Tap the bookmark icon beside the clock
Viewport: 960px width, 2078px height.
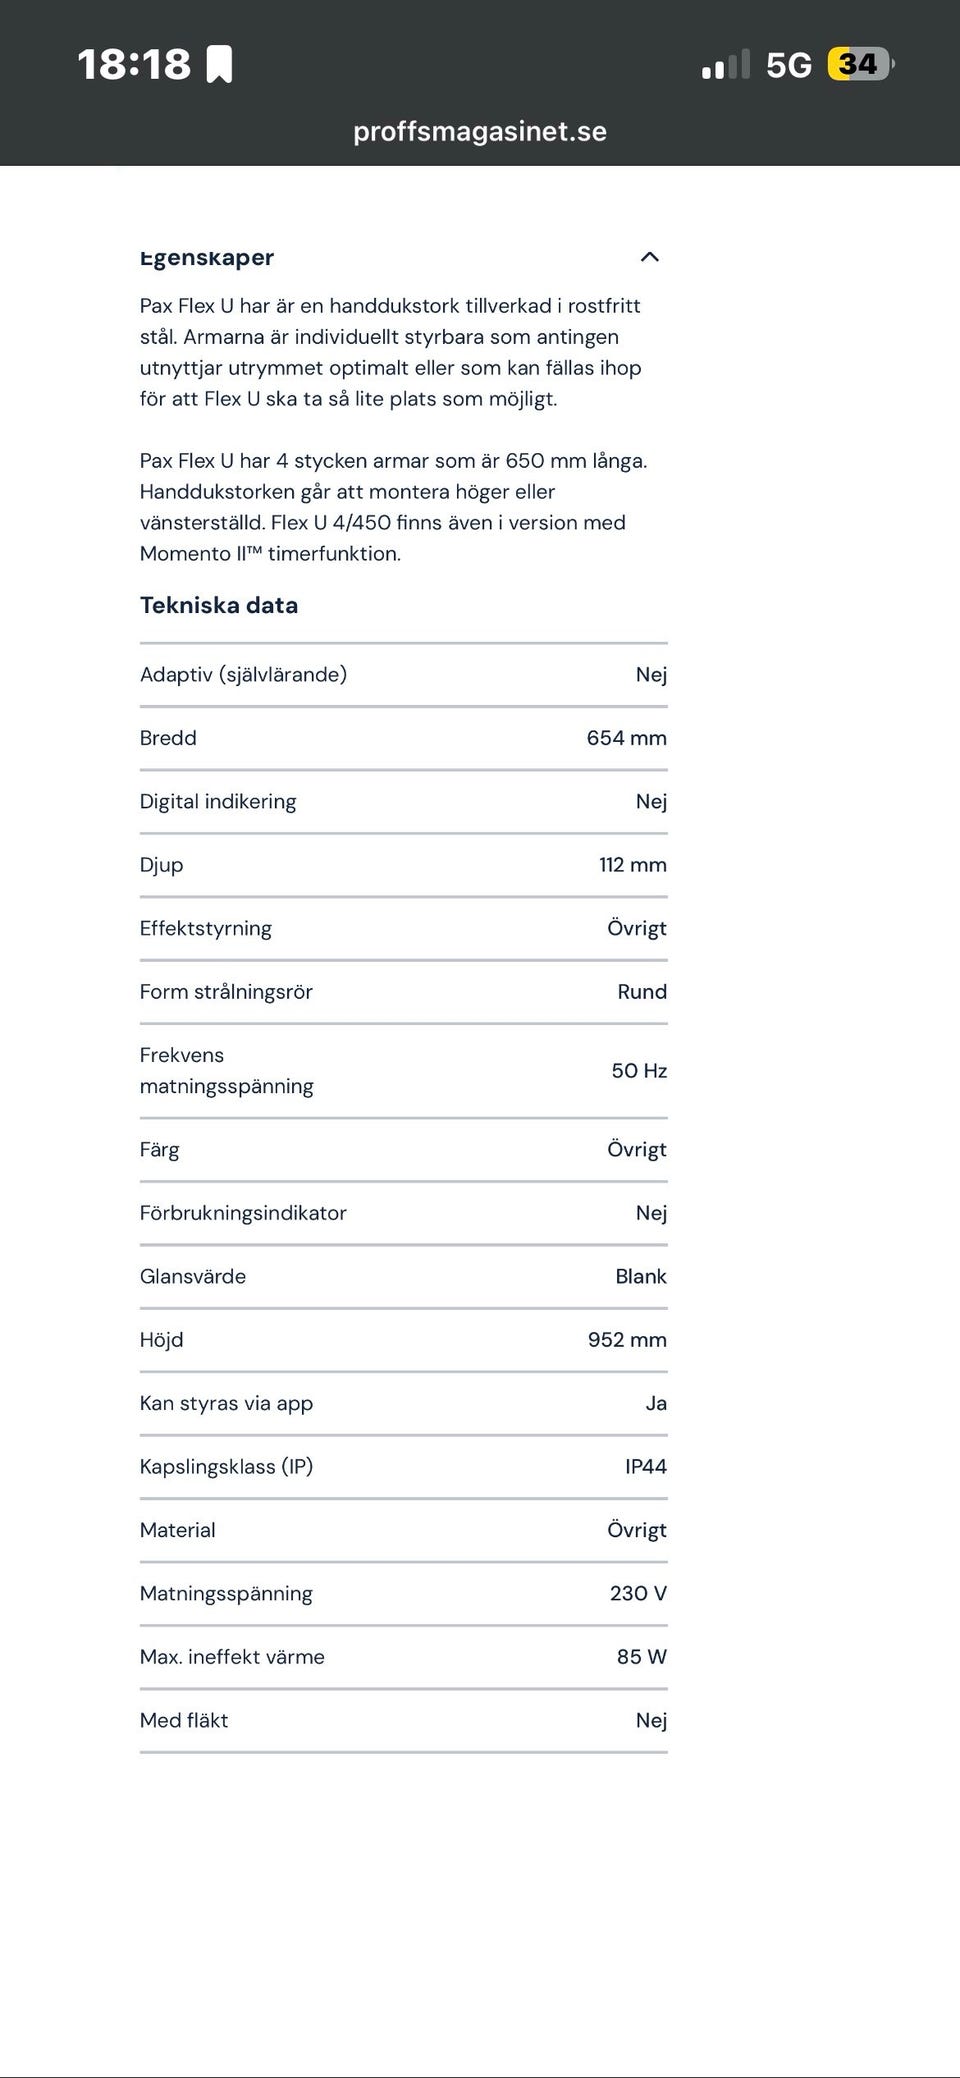point(219,64)
